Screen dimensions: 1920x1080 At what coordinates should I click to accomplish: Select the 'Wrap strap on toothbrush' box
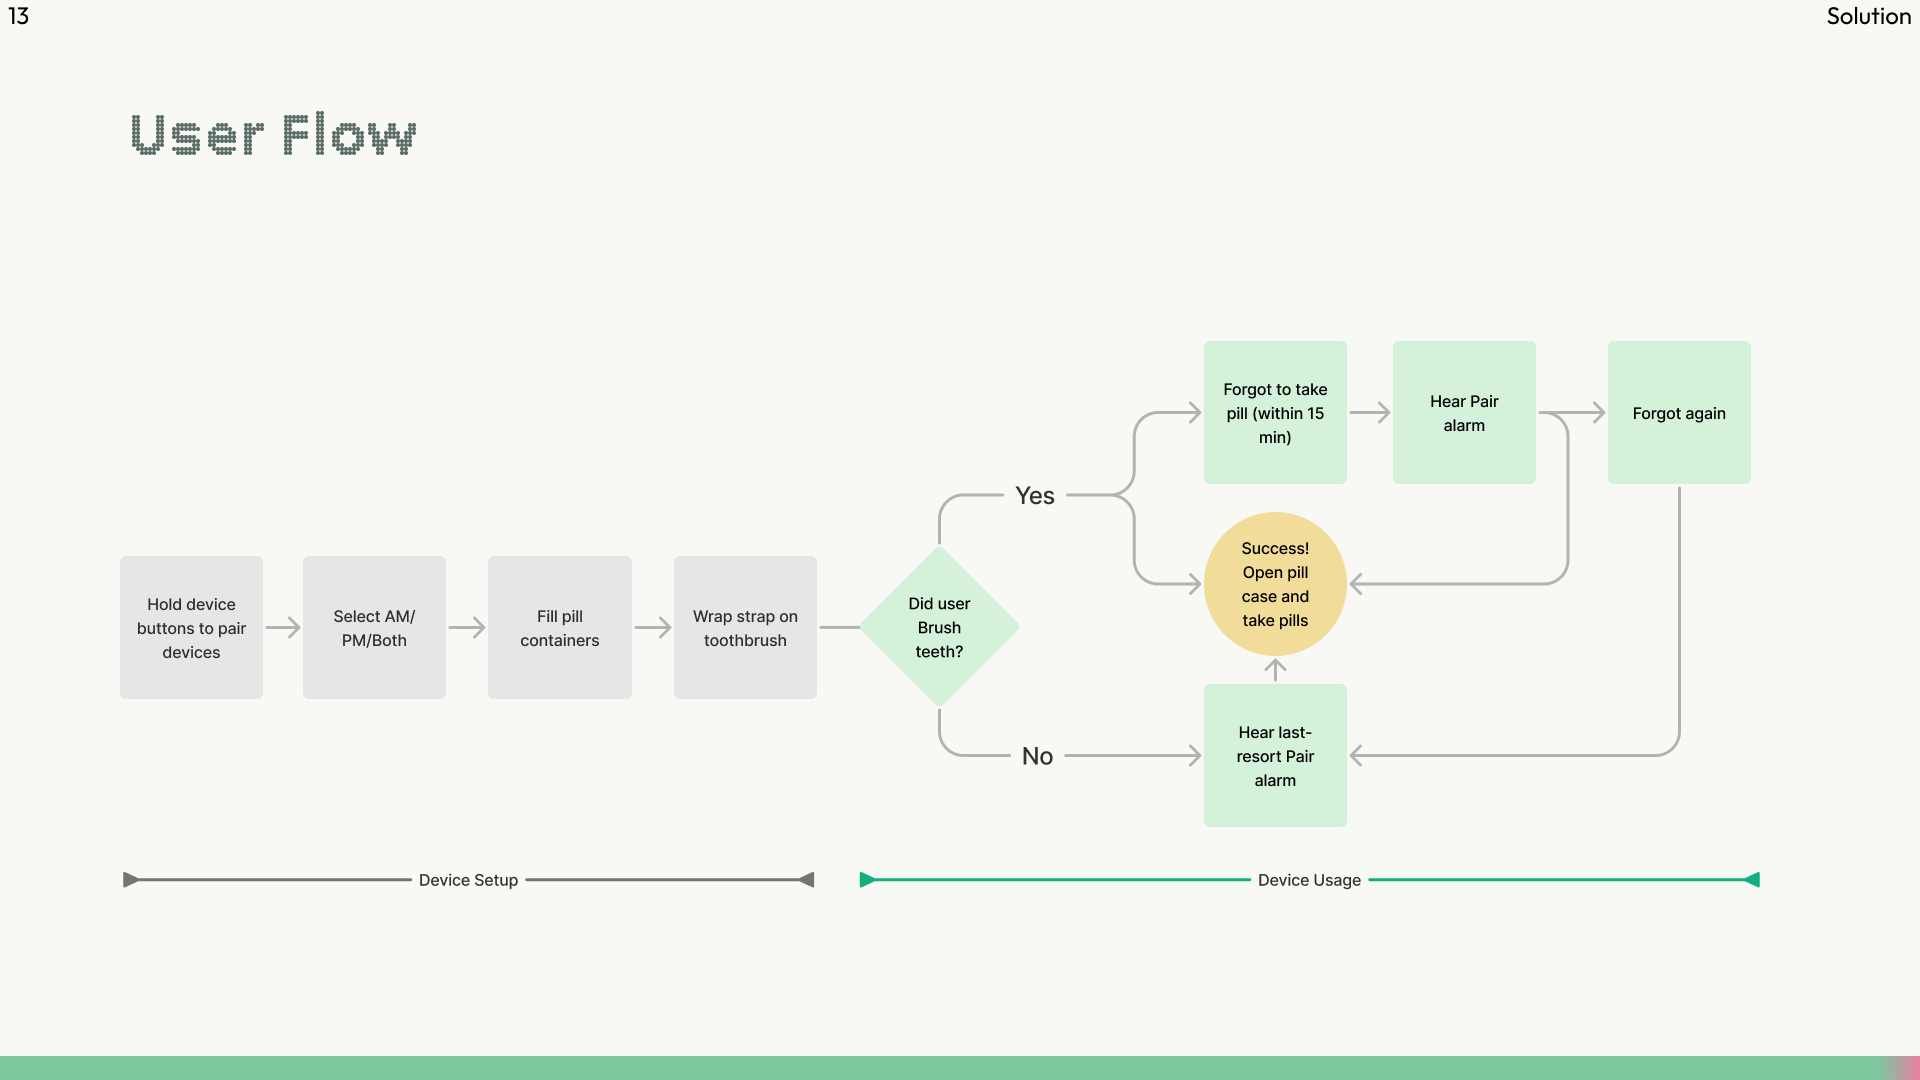point(745,628)
